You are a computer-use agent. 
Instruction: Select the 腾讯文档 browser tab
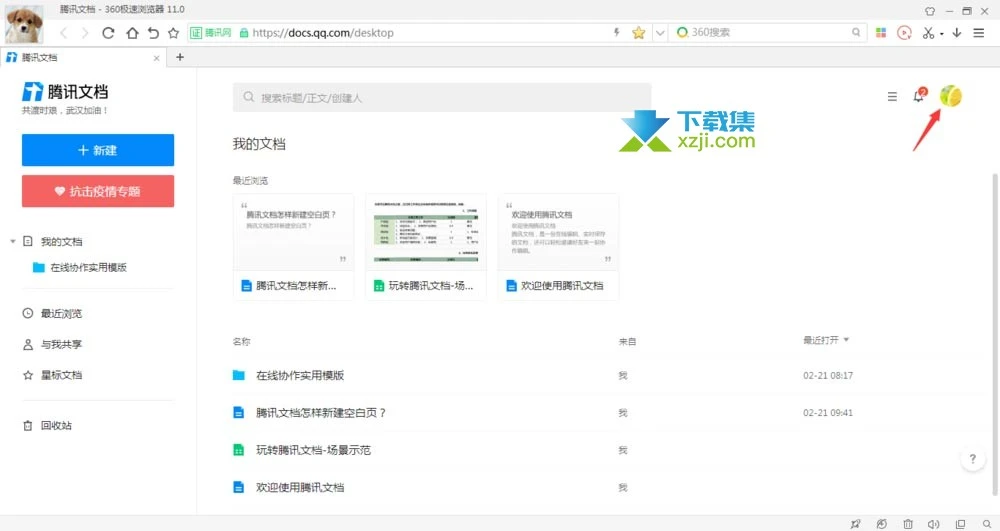(83, 57)
